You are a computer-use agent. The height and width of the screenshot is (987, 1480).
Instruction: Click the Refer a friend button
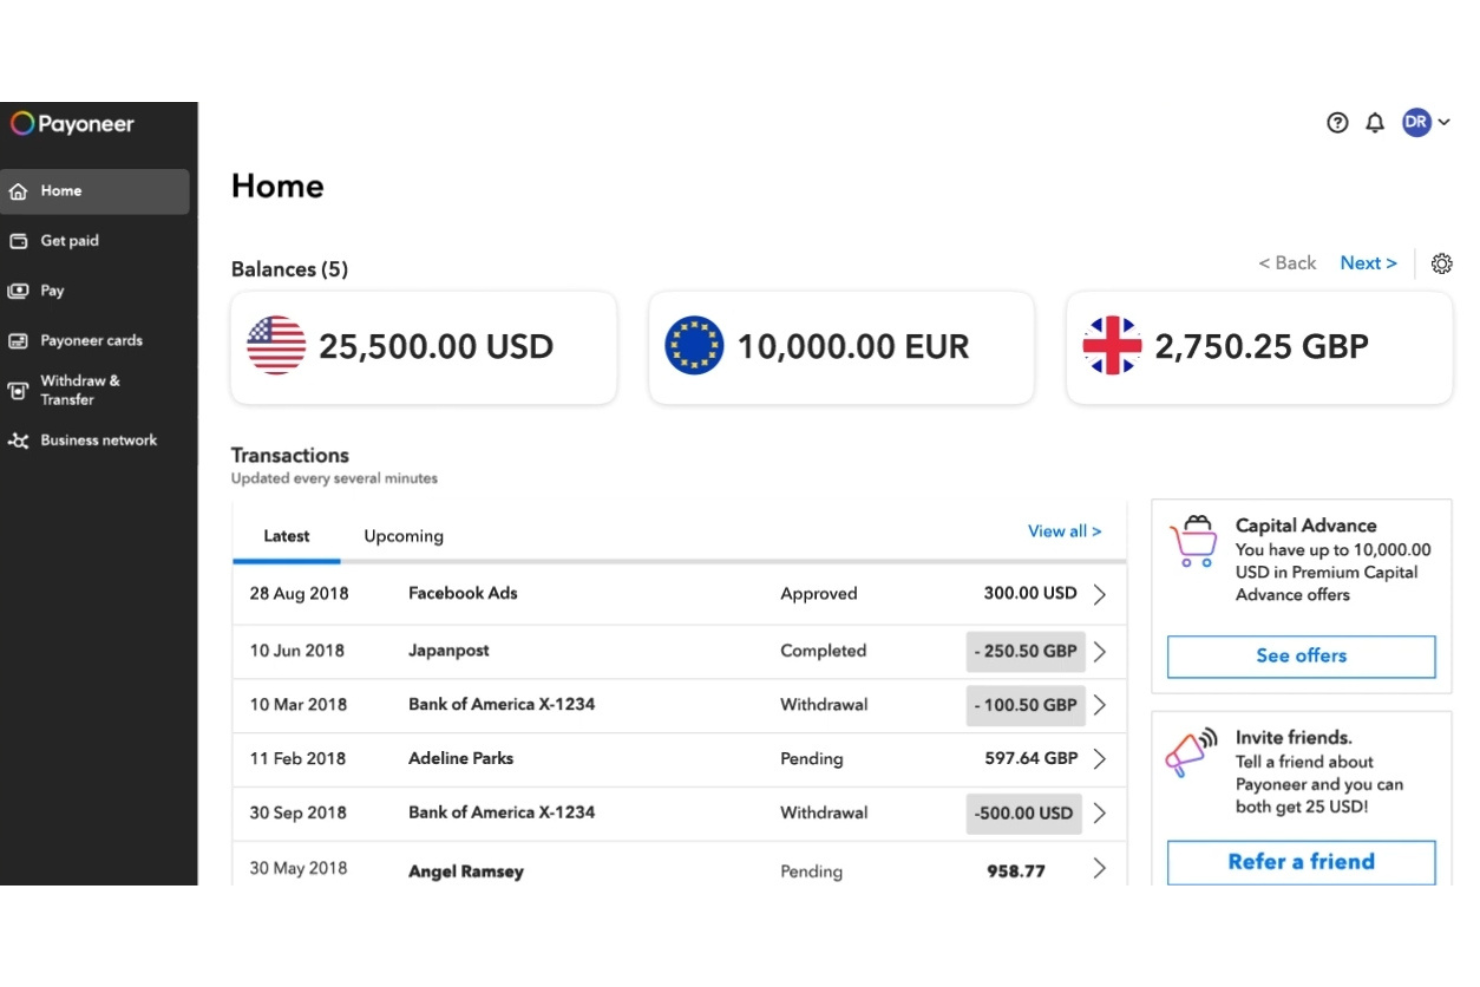tap(1300, 861)
